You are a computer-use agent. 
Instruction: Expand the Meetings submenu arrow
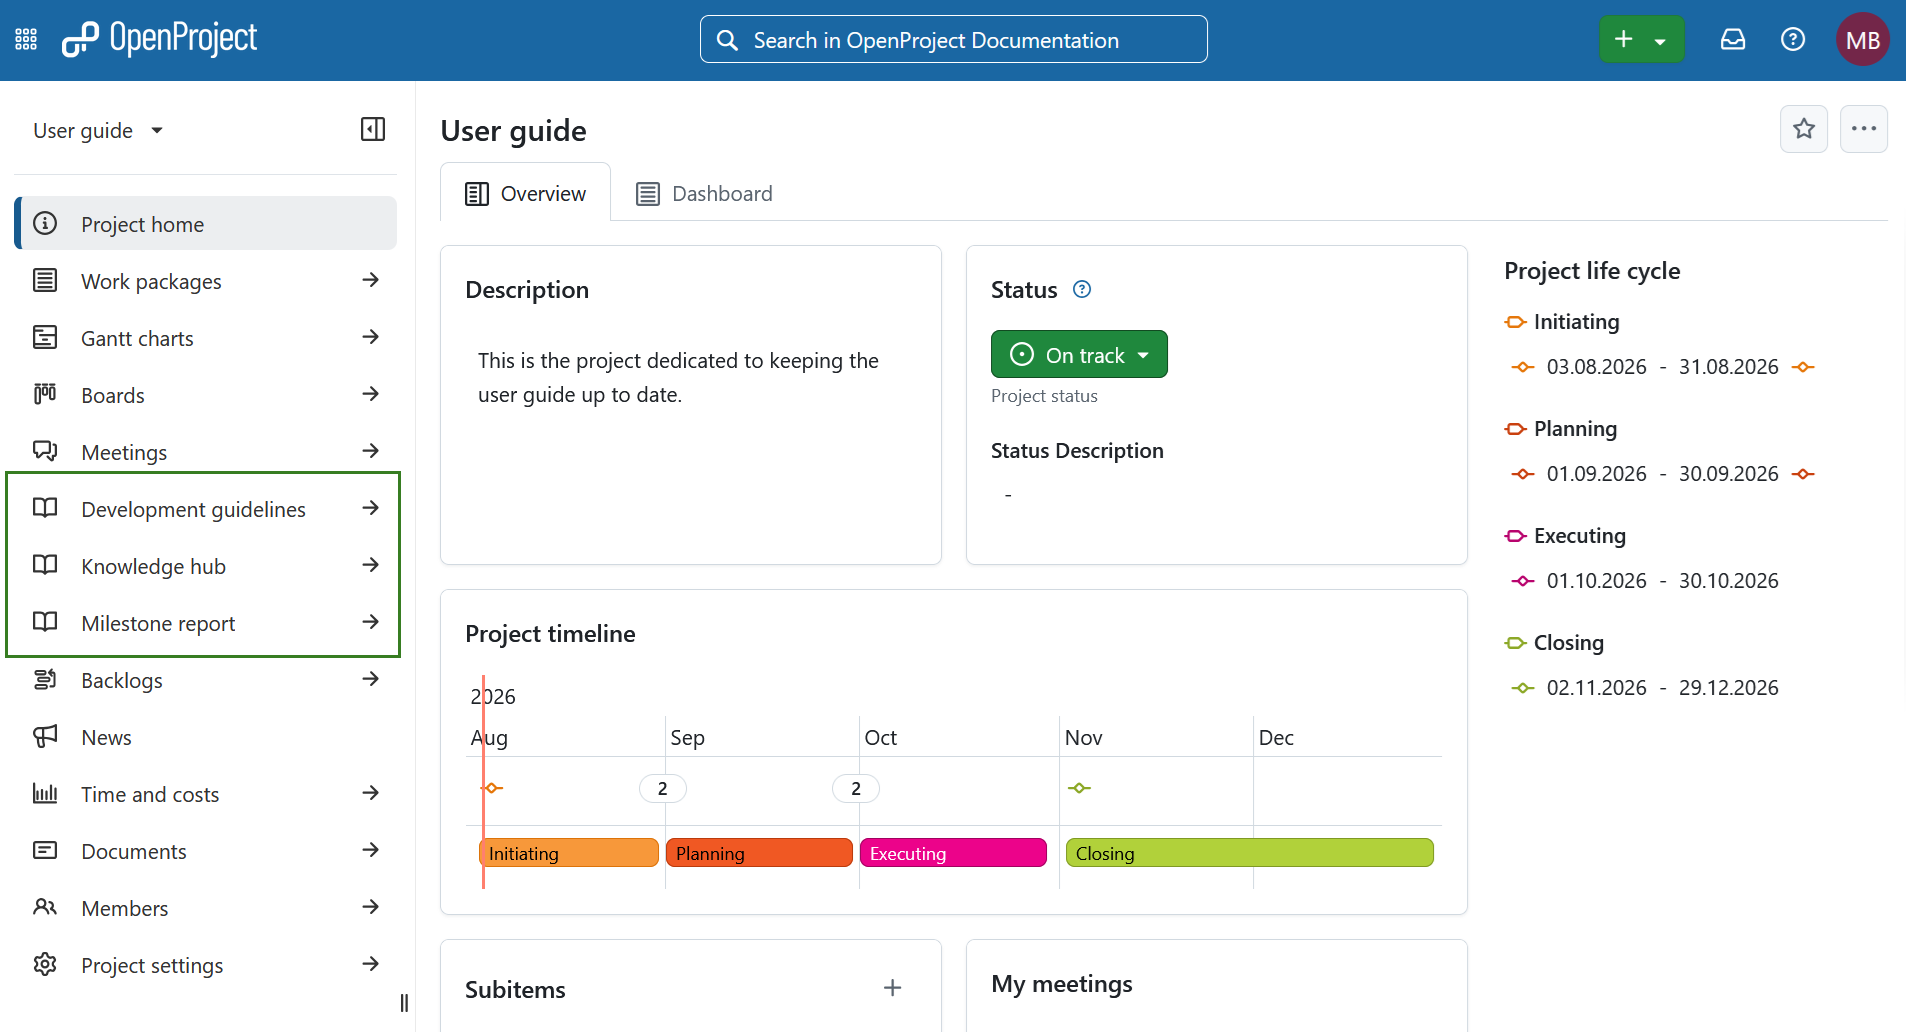coord(371,451)
